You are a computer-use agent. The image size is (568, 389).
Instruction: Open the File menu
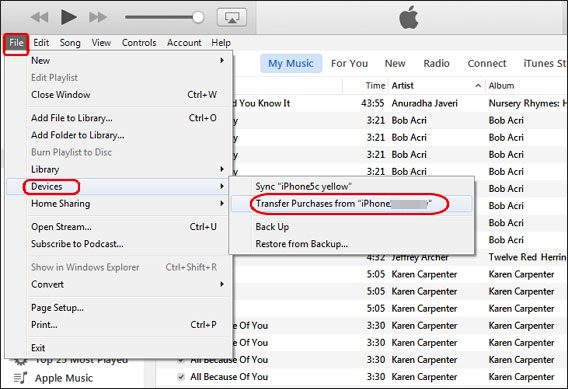(x=16, y=43)
